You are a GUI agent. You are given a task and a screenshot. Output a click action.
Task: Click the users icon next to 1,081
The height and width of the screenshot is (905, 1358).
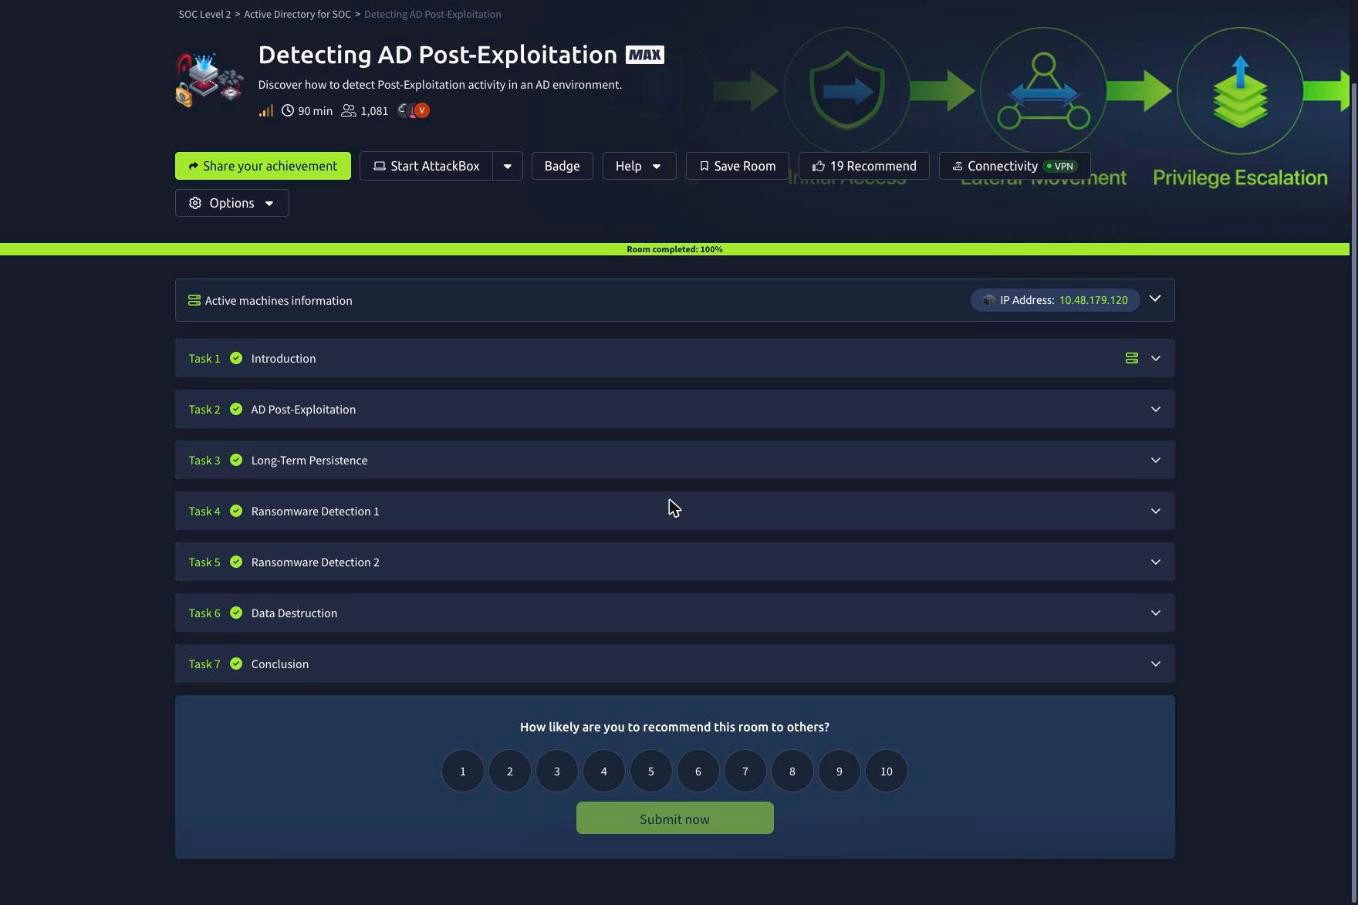click(x=349, y=111)
